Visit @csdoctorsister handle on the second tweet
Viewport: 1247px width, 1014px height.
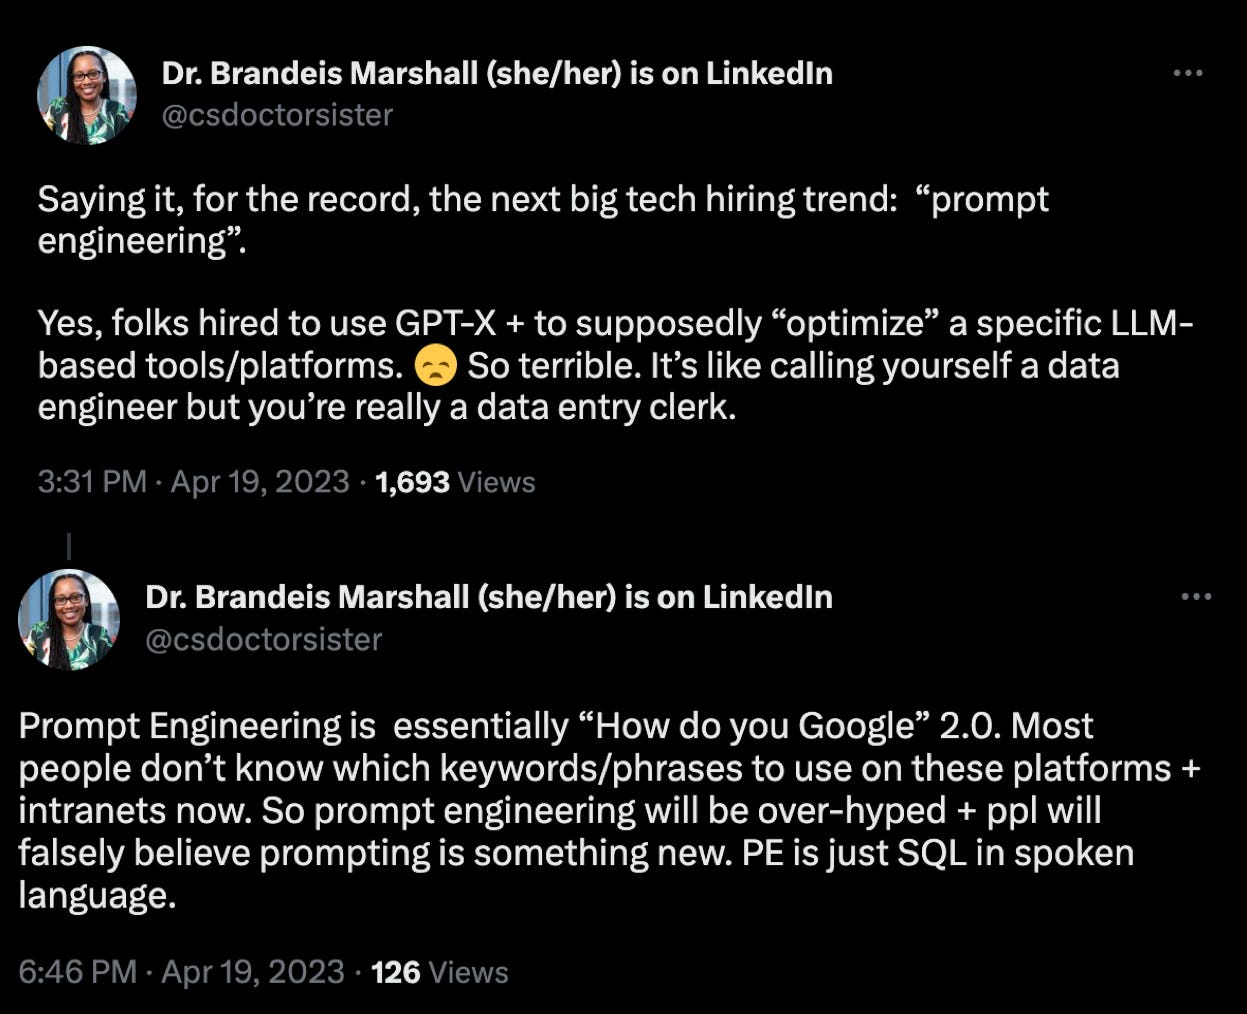[x=263, y=639]
